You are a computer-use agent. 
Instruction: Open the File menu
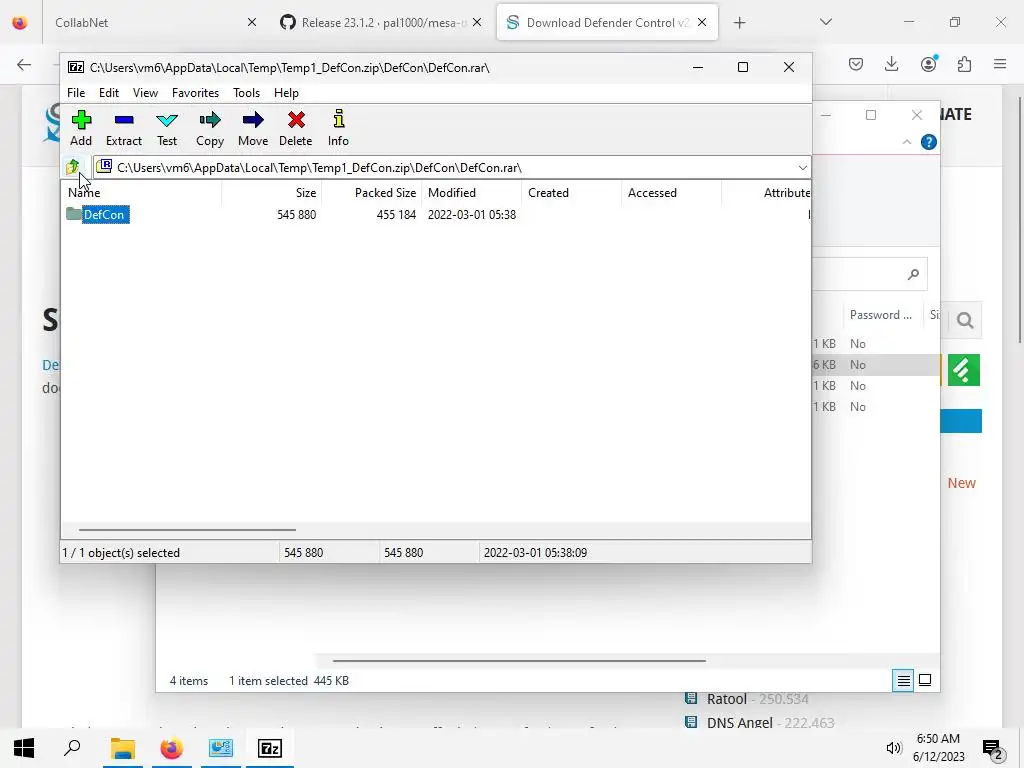76,93
